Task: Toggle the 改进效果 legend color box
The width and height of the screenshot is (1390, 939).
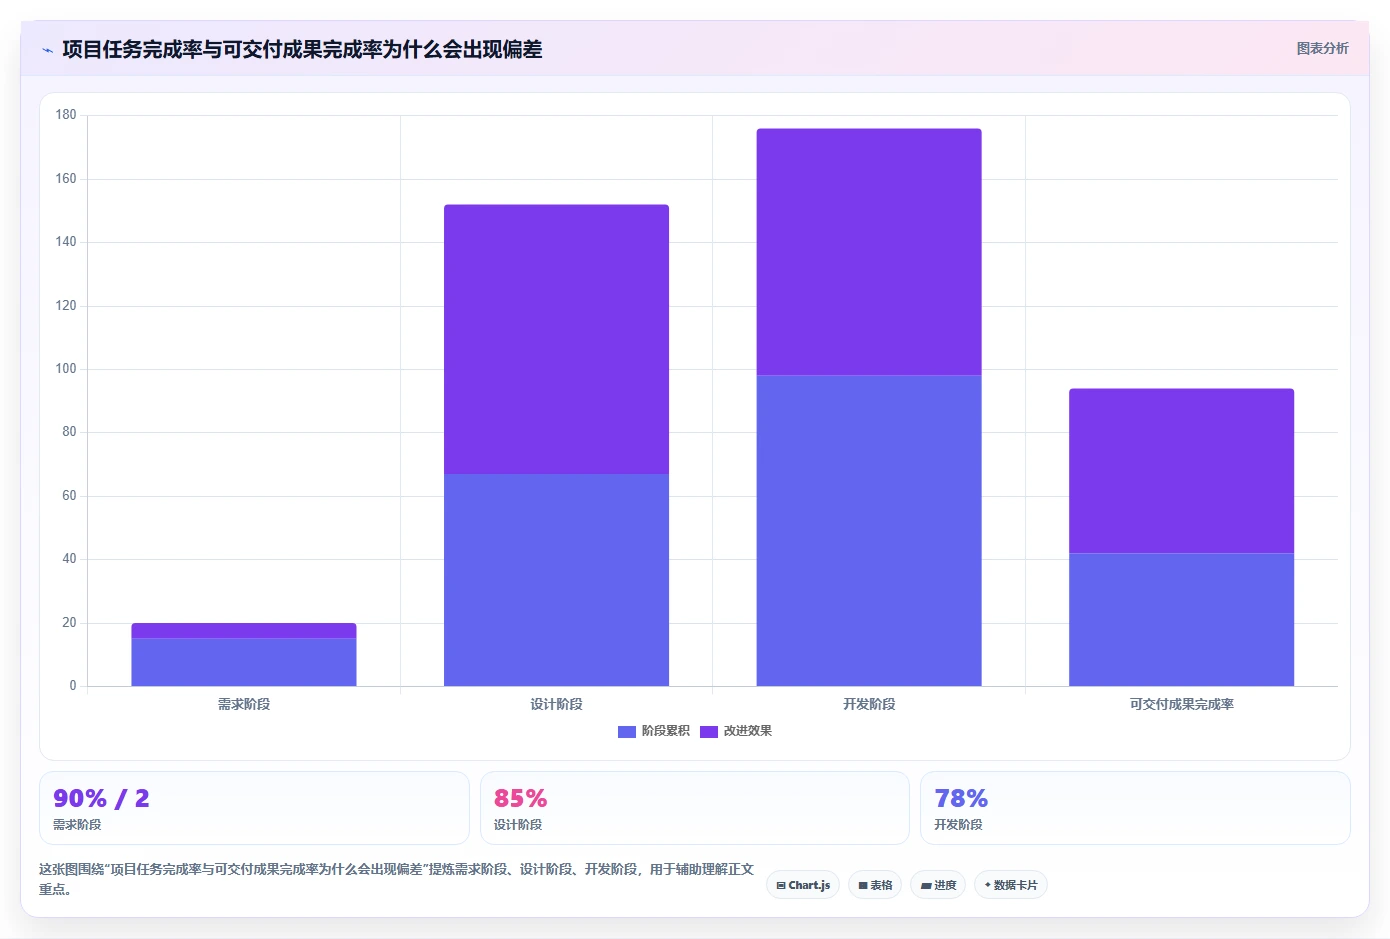Action: coord(709,732)
